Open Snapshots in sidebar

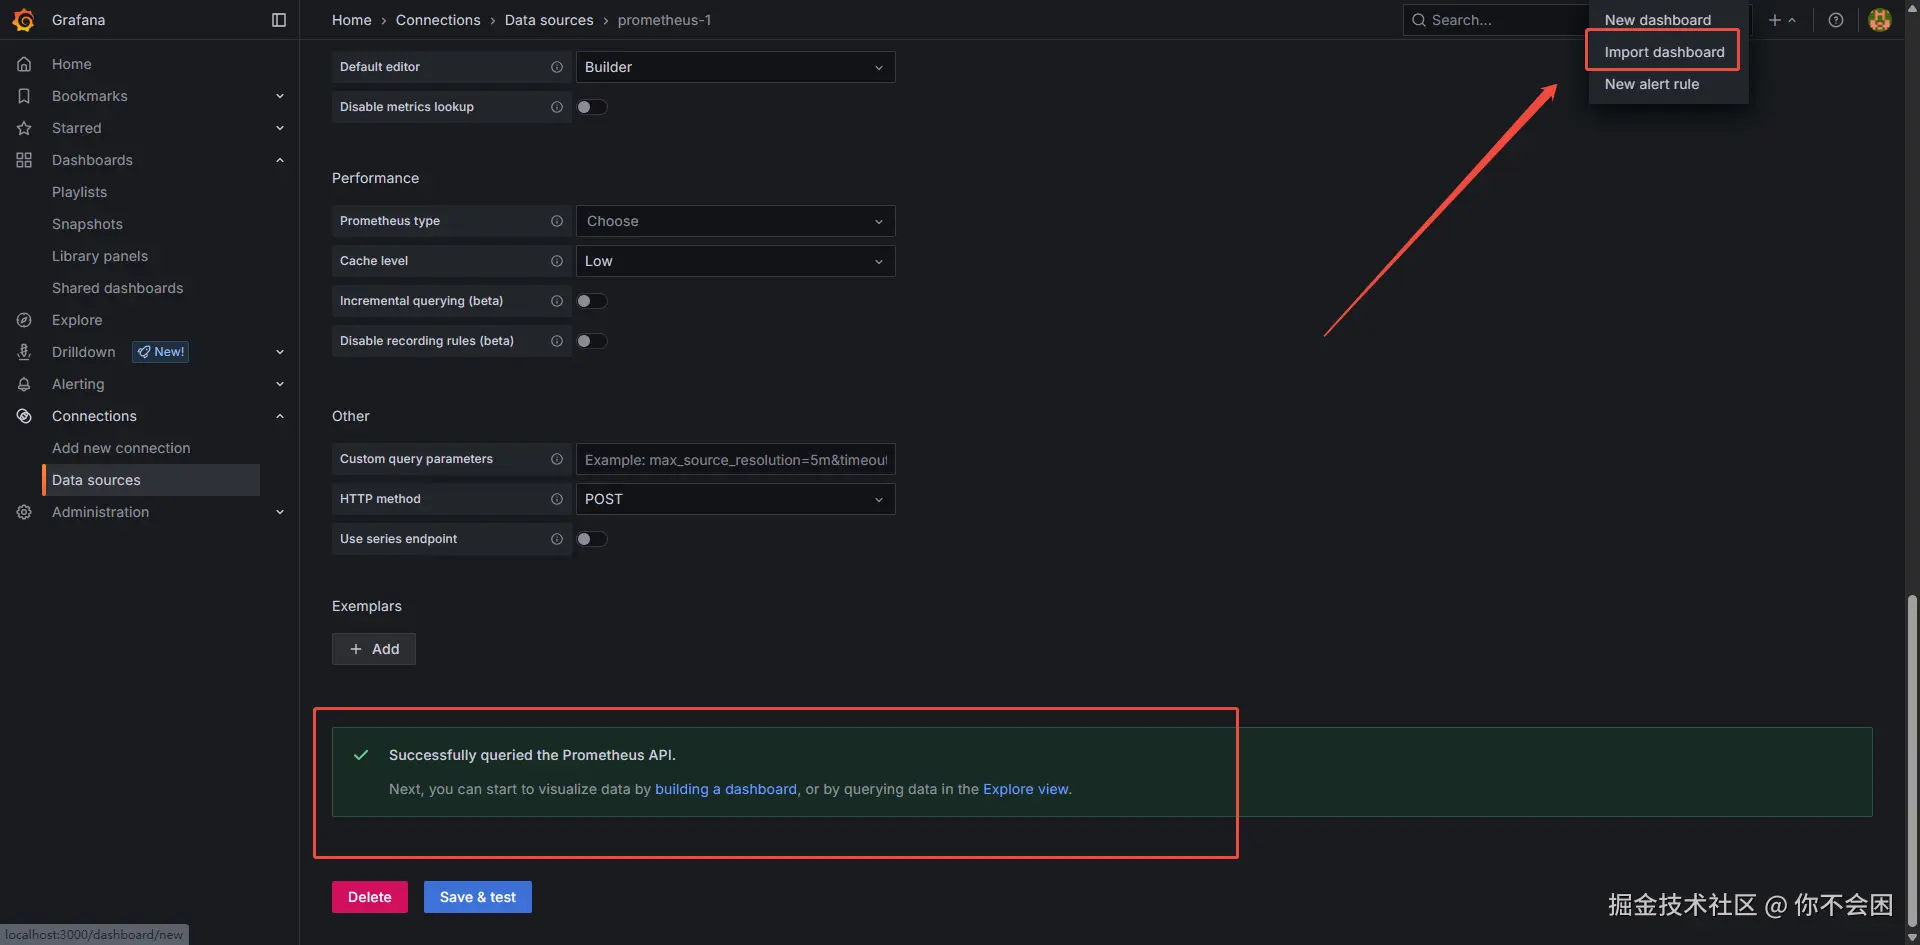(87, 224)
